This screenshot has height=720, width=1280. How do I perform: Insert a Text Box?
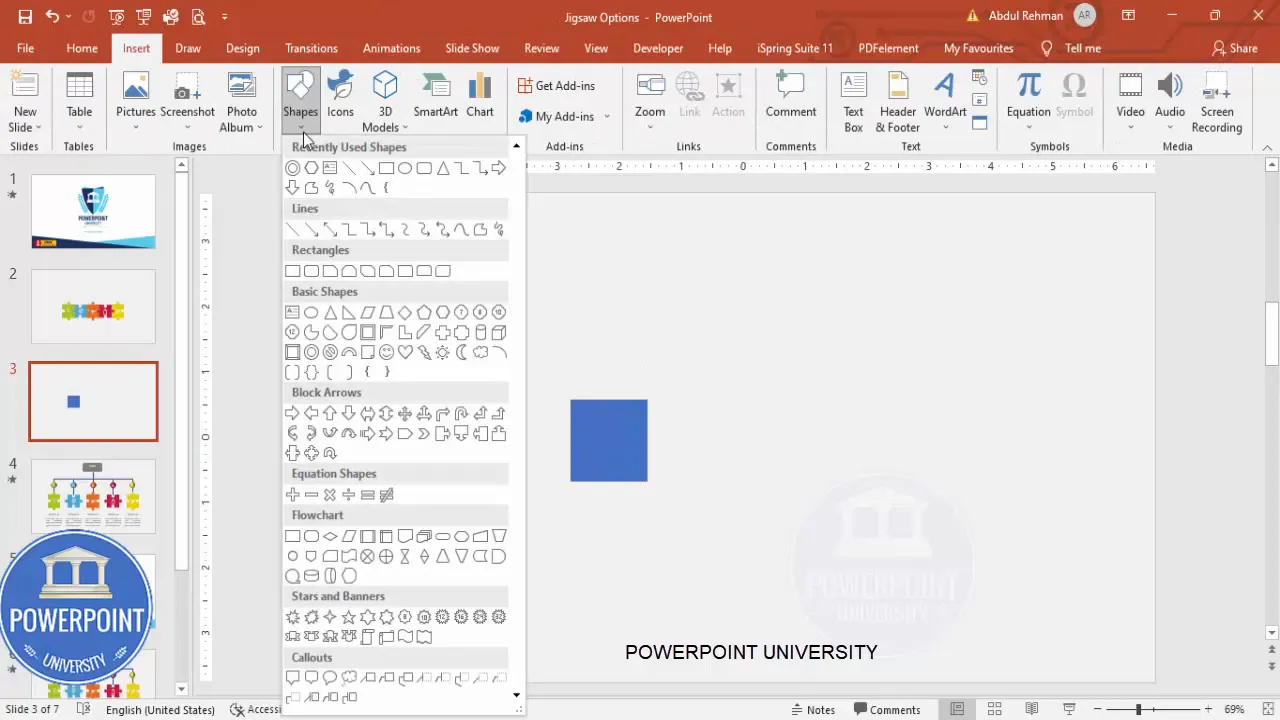pos(853,102)
